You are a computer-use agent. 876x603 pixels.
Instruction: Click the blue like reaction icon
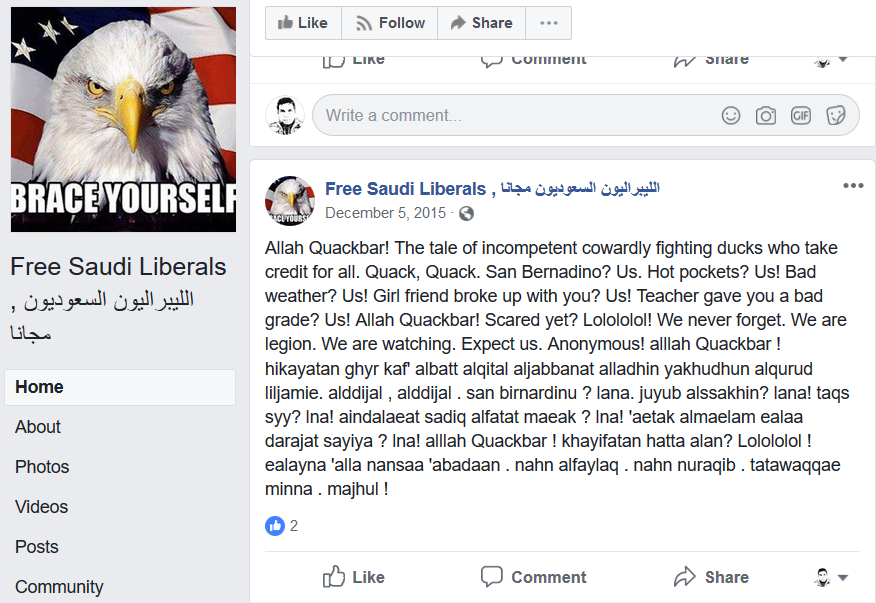tap(275, 526)
